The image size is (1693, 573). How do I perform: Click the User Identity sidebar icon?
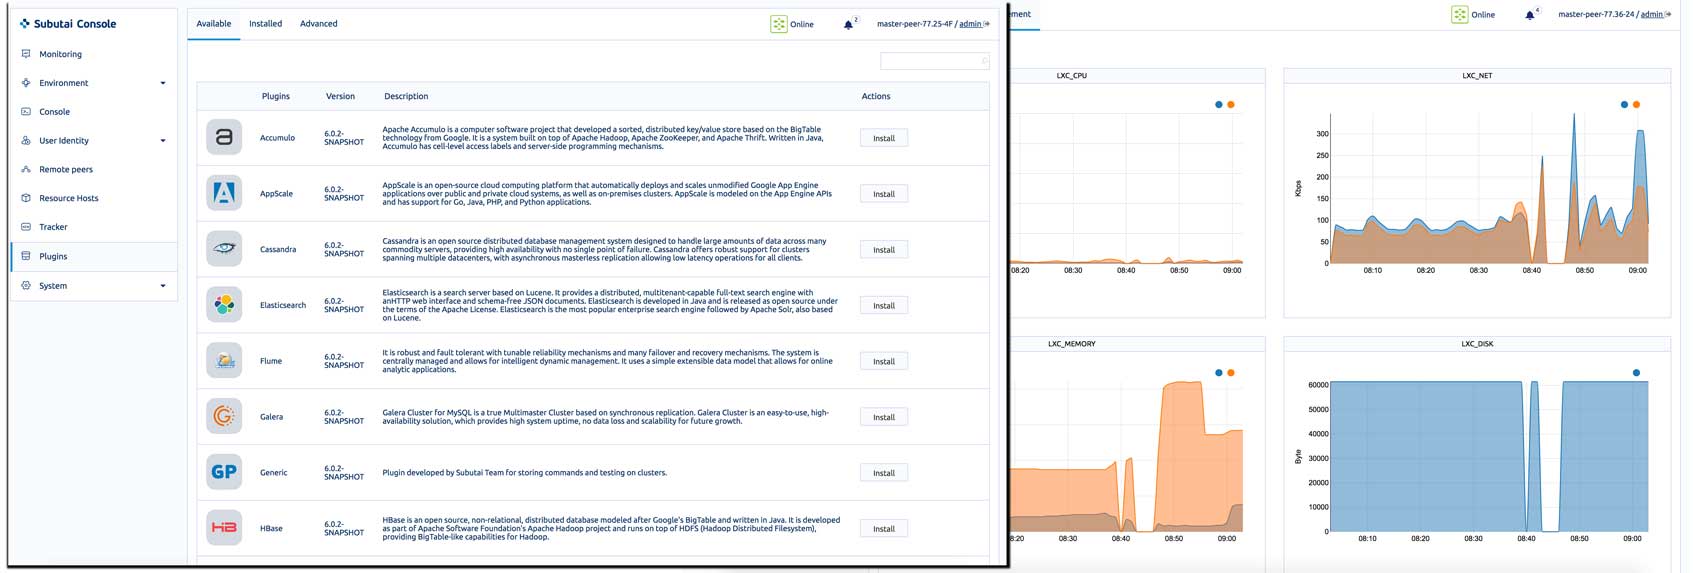(x=26, y=141)
